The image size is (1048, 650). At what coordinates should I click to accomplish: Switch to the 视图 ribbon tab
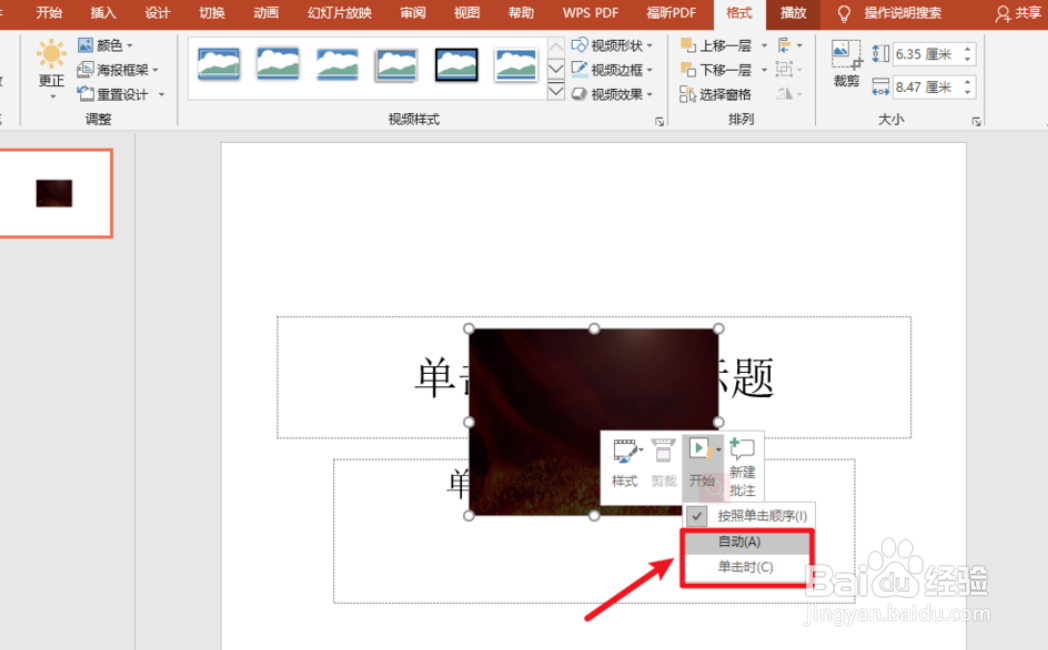467,13
